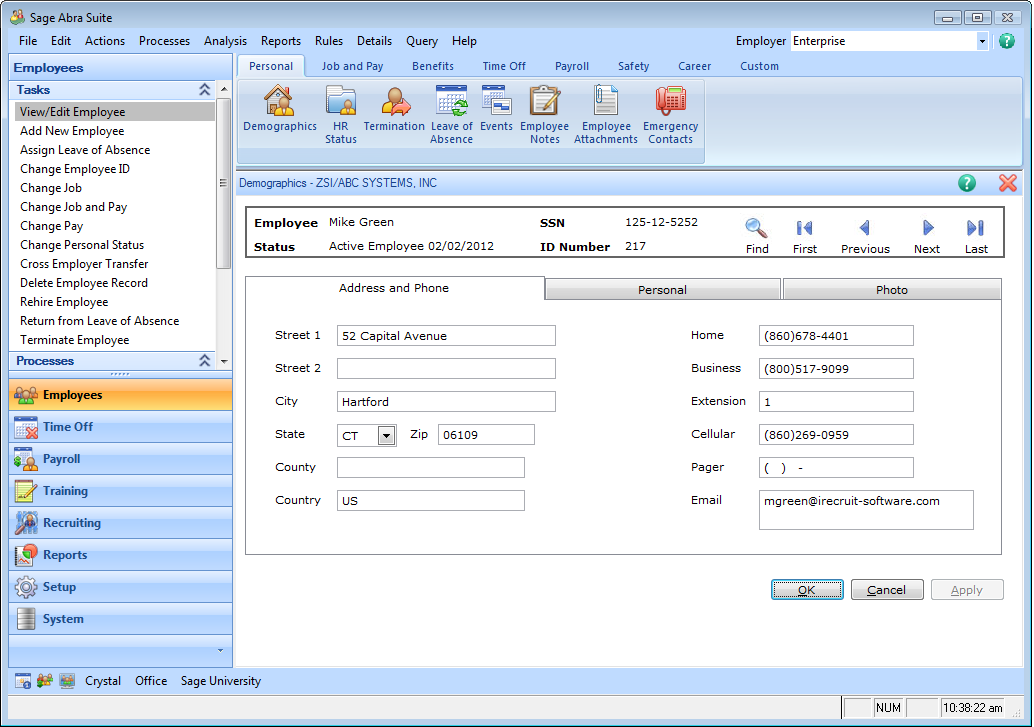Click the Find magnifier icon
The image size is (1034, 727).
click(x=757, y=229)
